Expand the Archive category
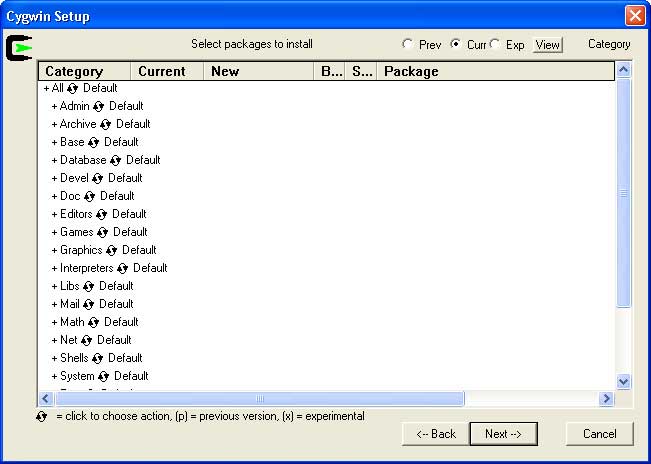The width and height of the screenshot is (651, 464). click(x=54, y=125)
